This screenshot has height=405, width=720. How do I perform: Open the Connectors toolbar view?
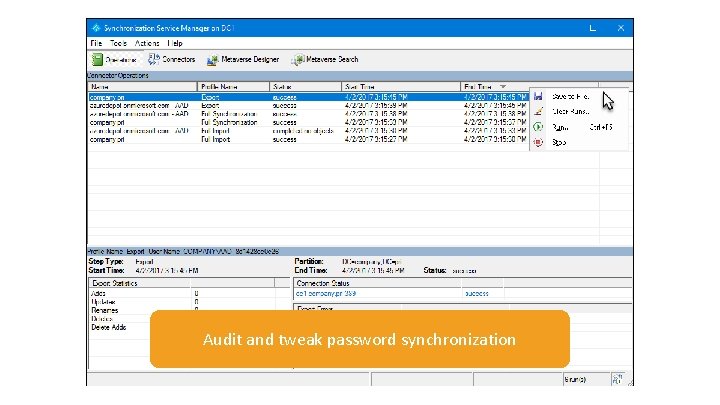tap(172, 60)
